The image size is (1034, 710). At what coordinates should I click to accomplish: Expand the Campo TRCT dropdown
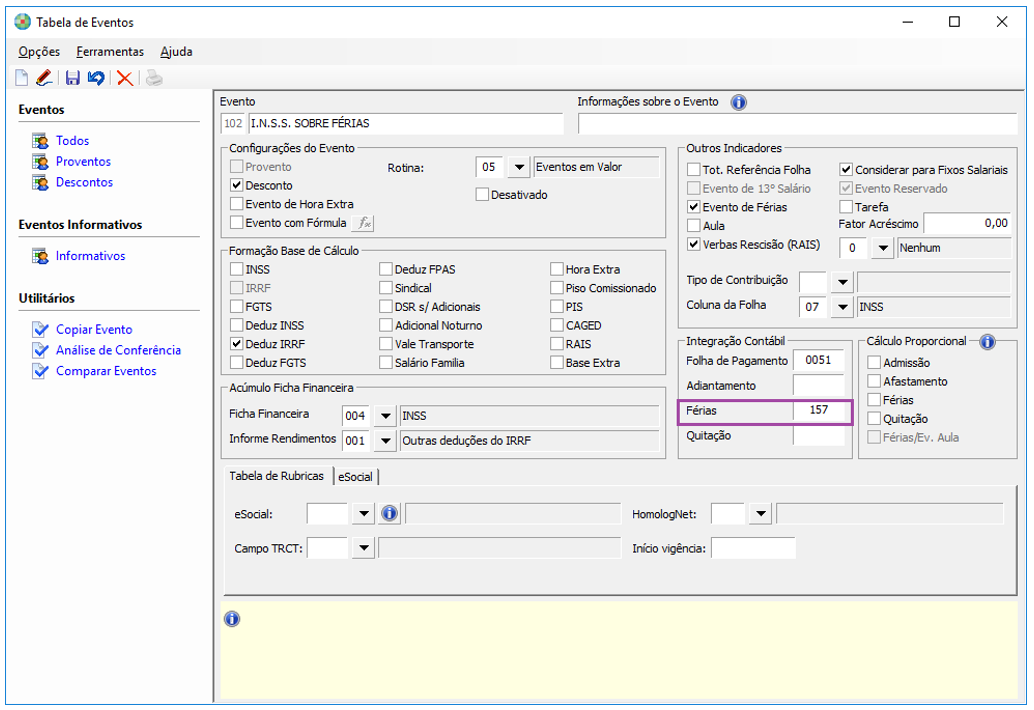(x=363, y=547)
